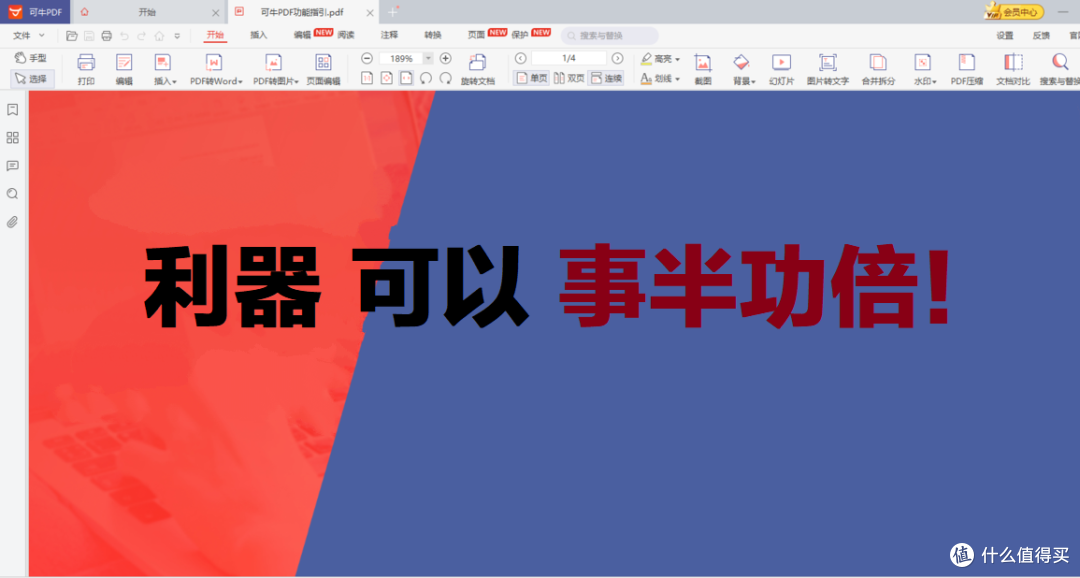Switch to the 页面 ribbon tab
Image resolution: width=1080 pixels, height=578 pixels.
tap(477, 35)
